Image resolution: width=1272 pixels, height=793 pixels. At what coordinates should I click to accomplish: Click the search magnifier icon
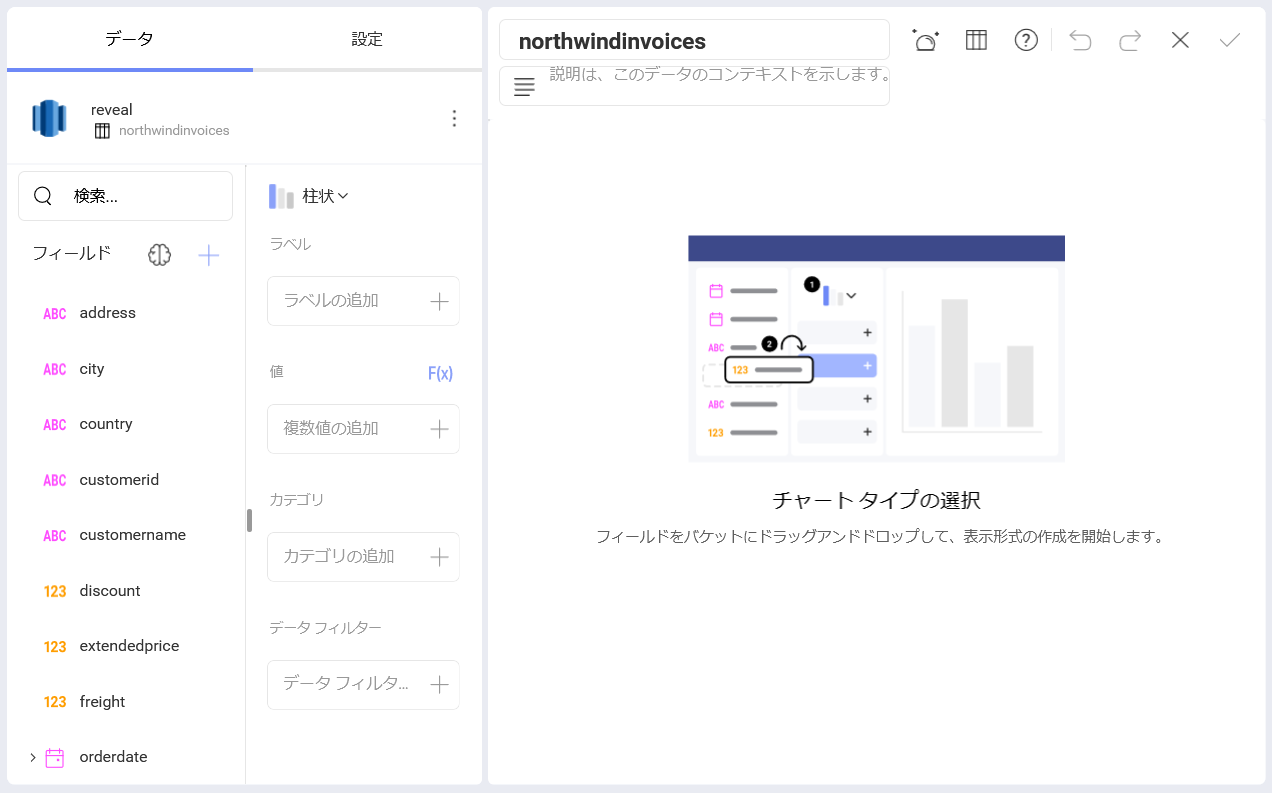point(43,196)
